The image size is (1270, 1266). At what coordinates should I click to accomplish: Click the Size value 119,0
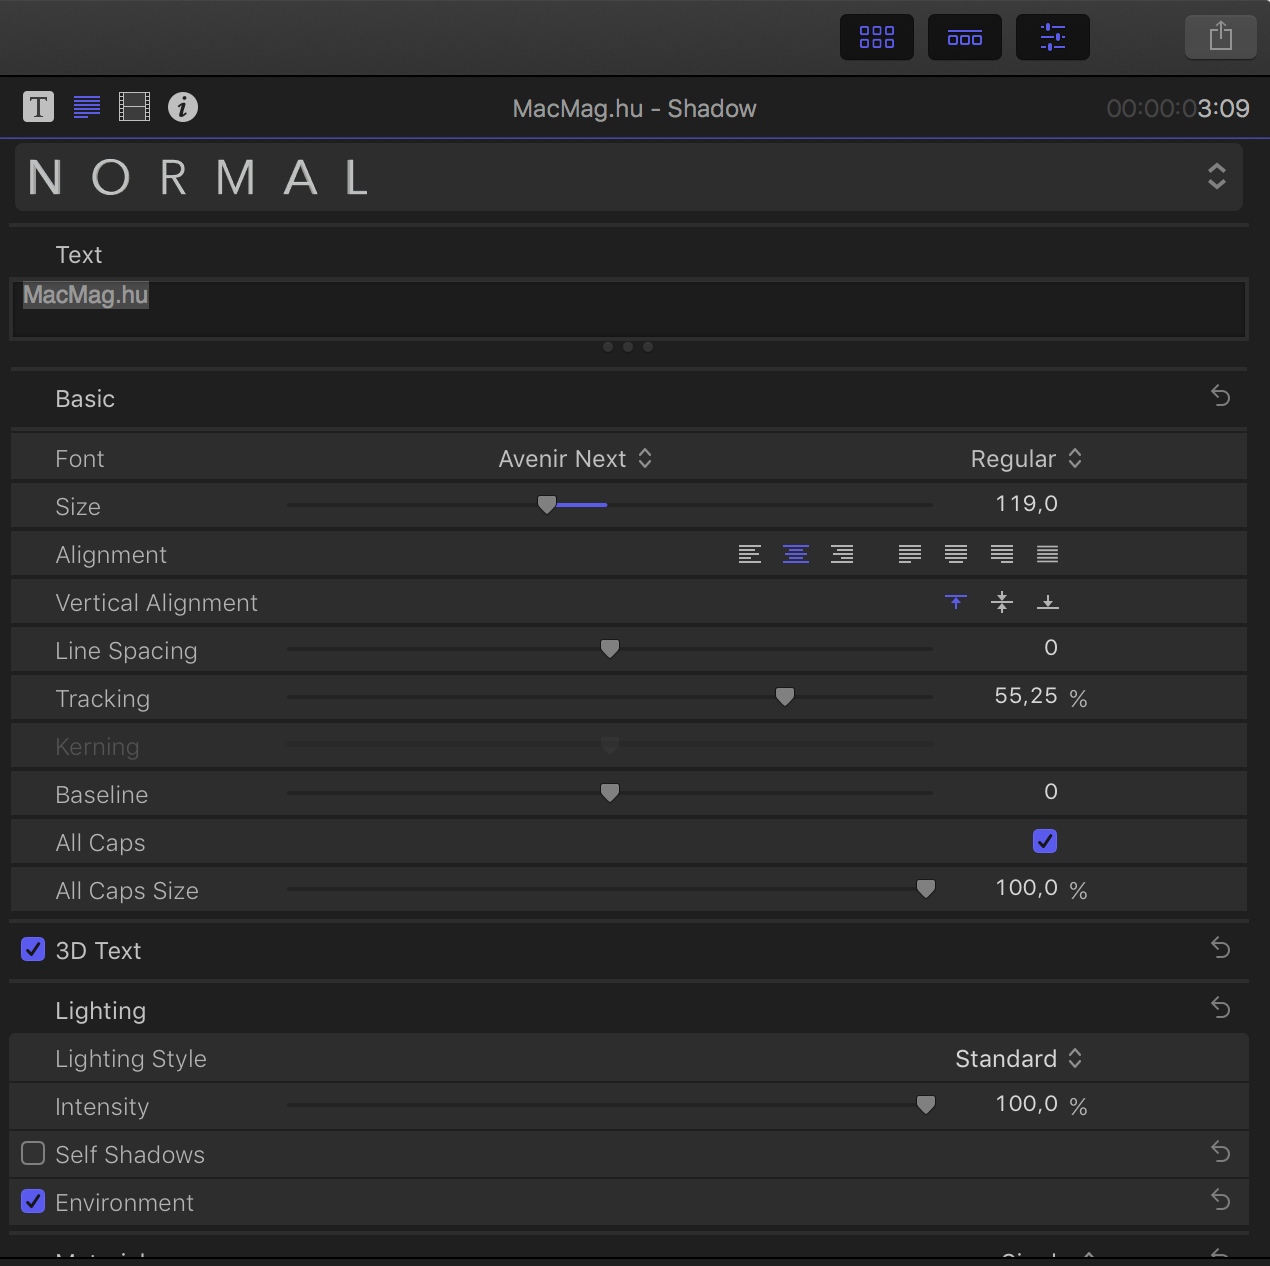coord(1026,504)
